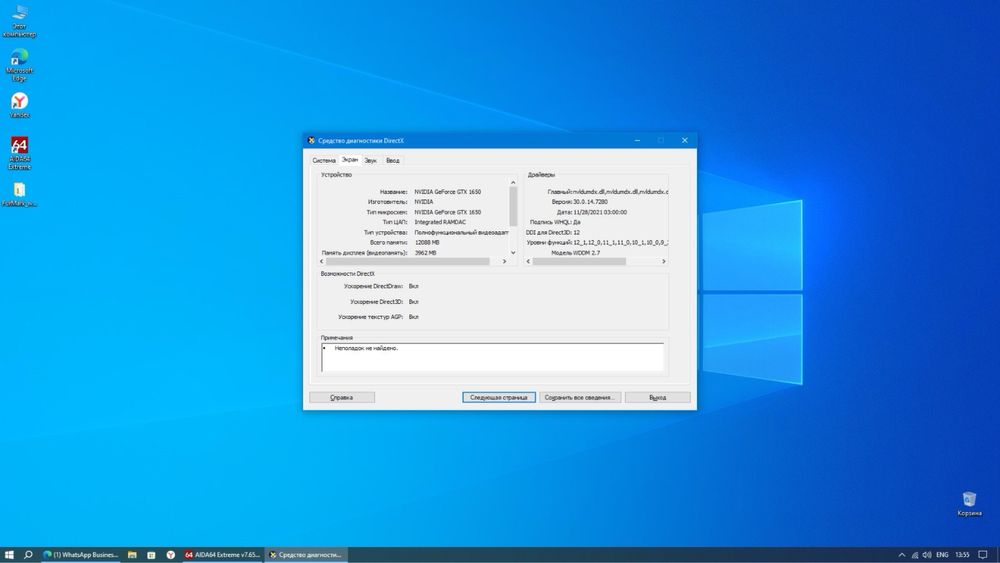The width and height of the screenshot is (1000, 563).
Task: Open the volume tray icon
Action: point(927,555)
